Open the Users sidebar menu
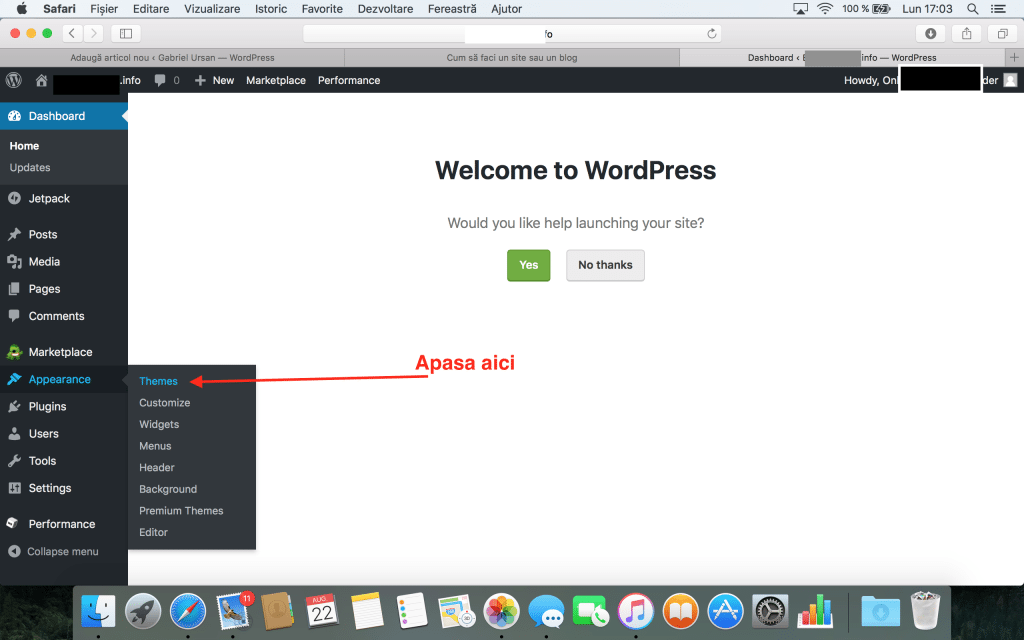This screenshot has width=1024, height=640. point(64,434)
